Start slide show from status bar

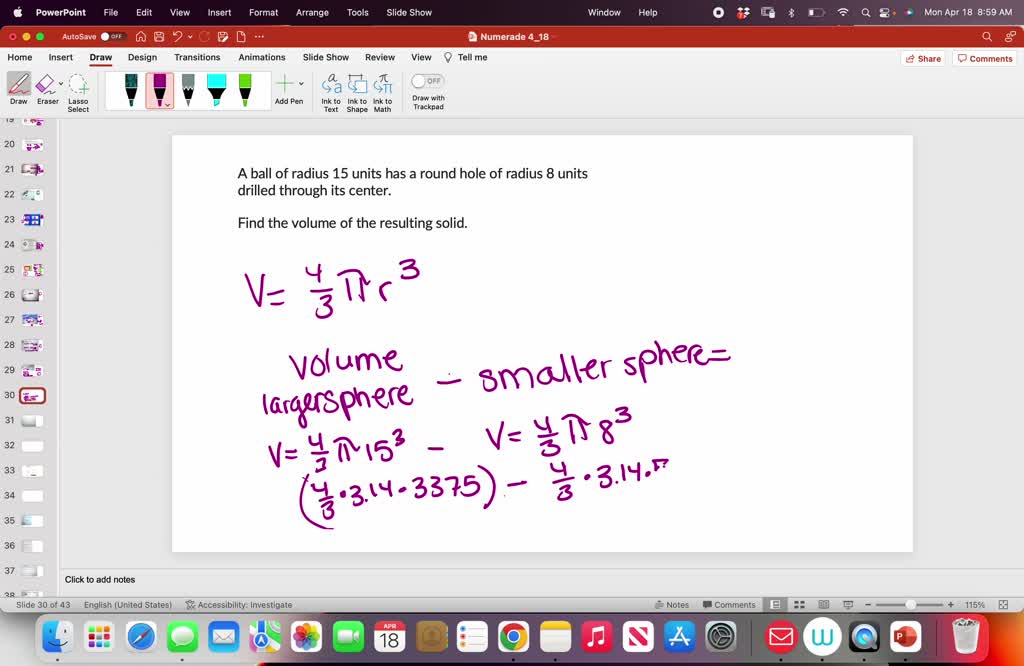[848, 605]
